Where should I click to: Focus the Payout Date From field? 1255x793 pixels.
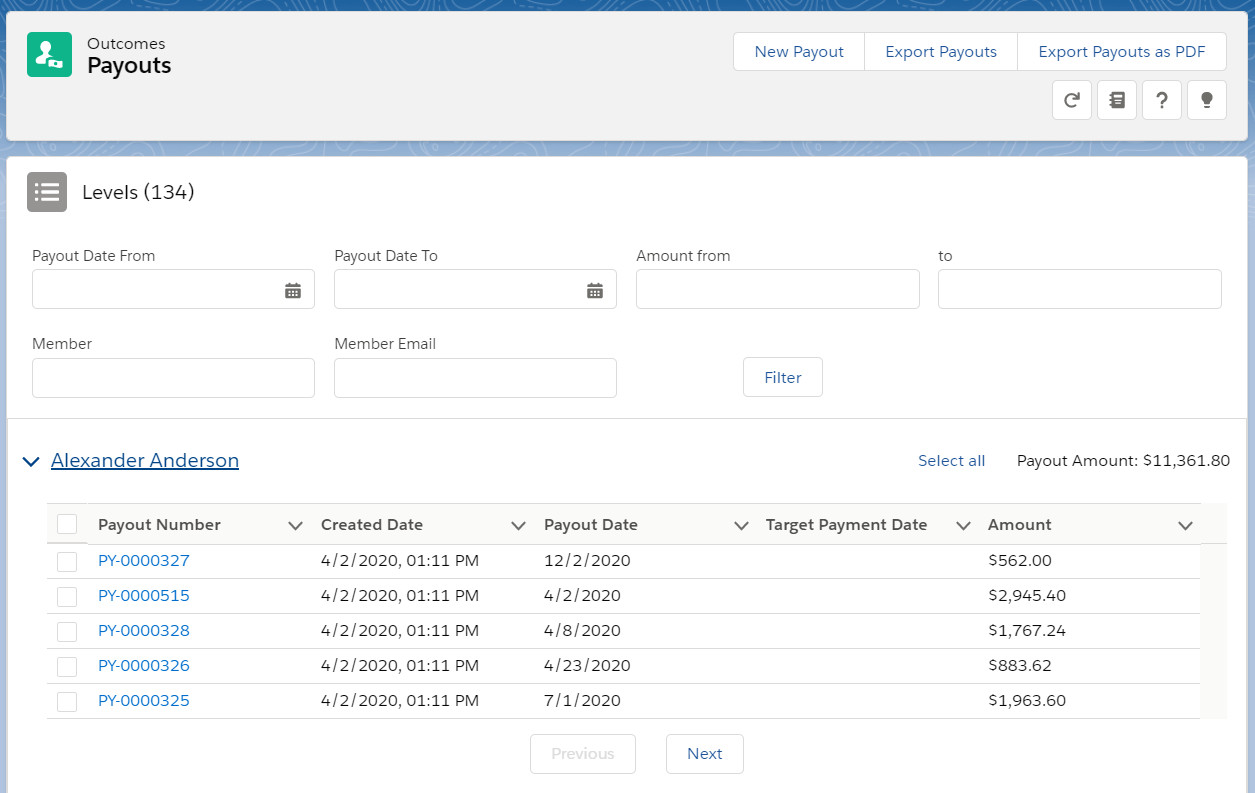(x=173, y=289)
